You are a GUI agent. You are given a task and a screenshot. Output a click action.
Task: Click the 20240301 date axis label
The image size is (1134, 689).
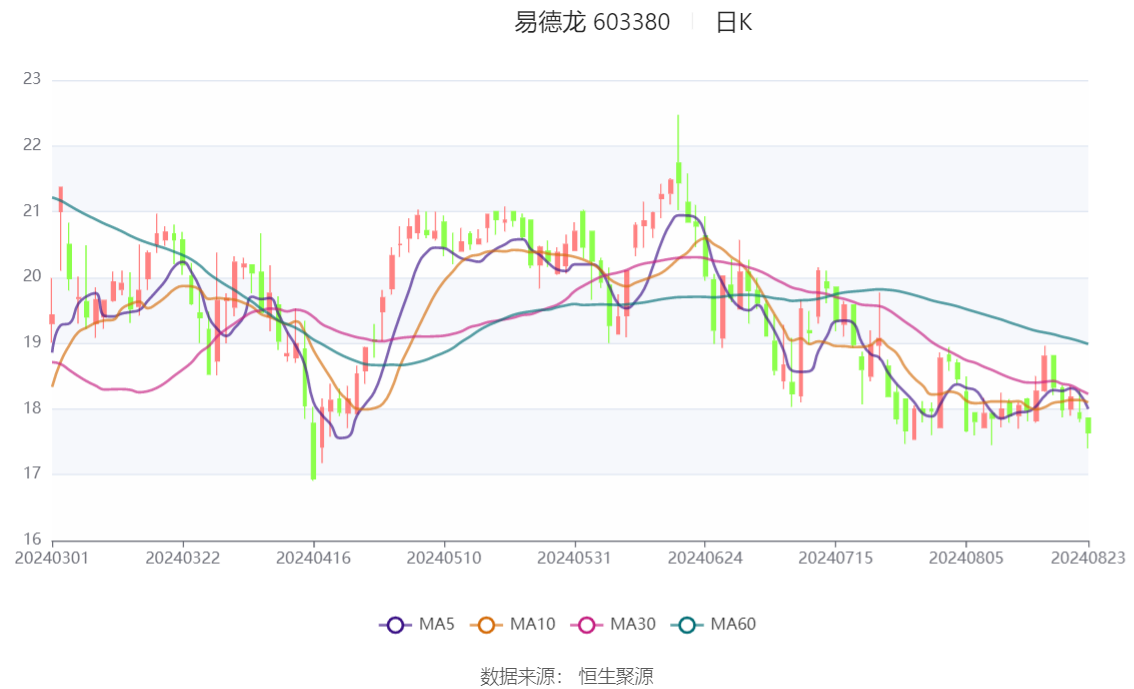[51, 558]
